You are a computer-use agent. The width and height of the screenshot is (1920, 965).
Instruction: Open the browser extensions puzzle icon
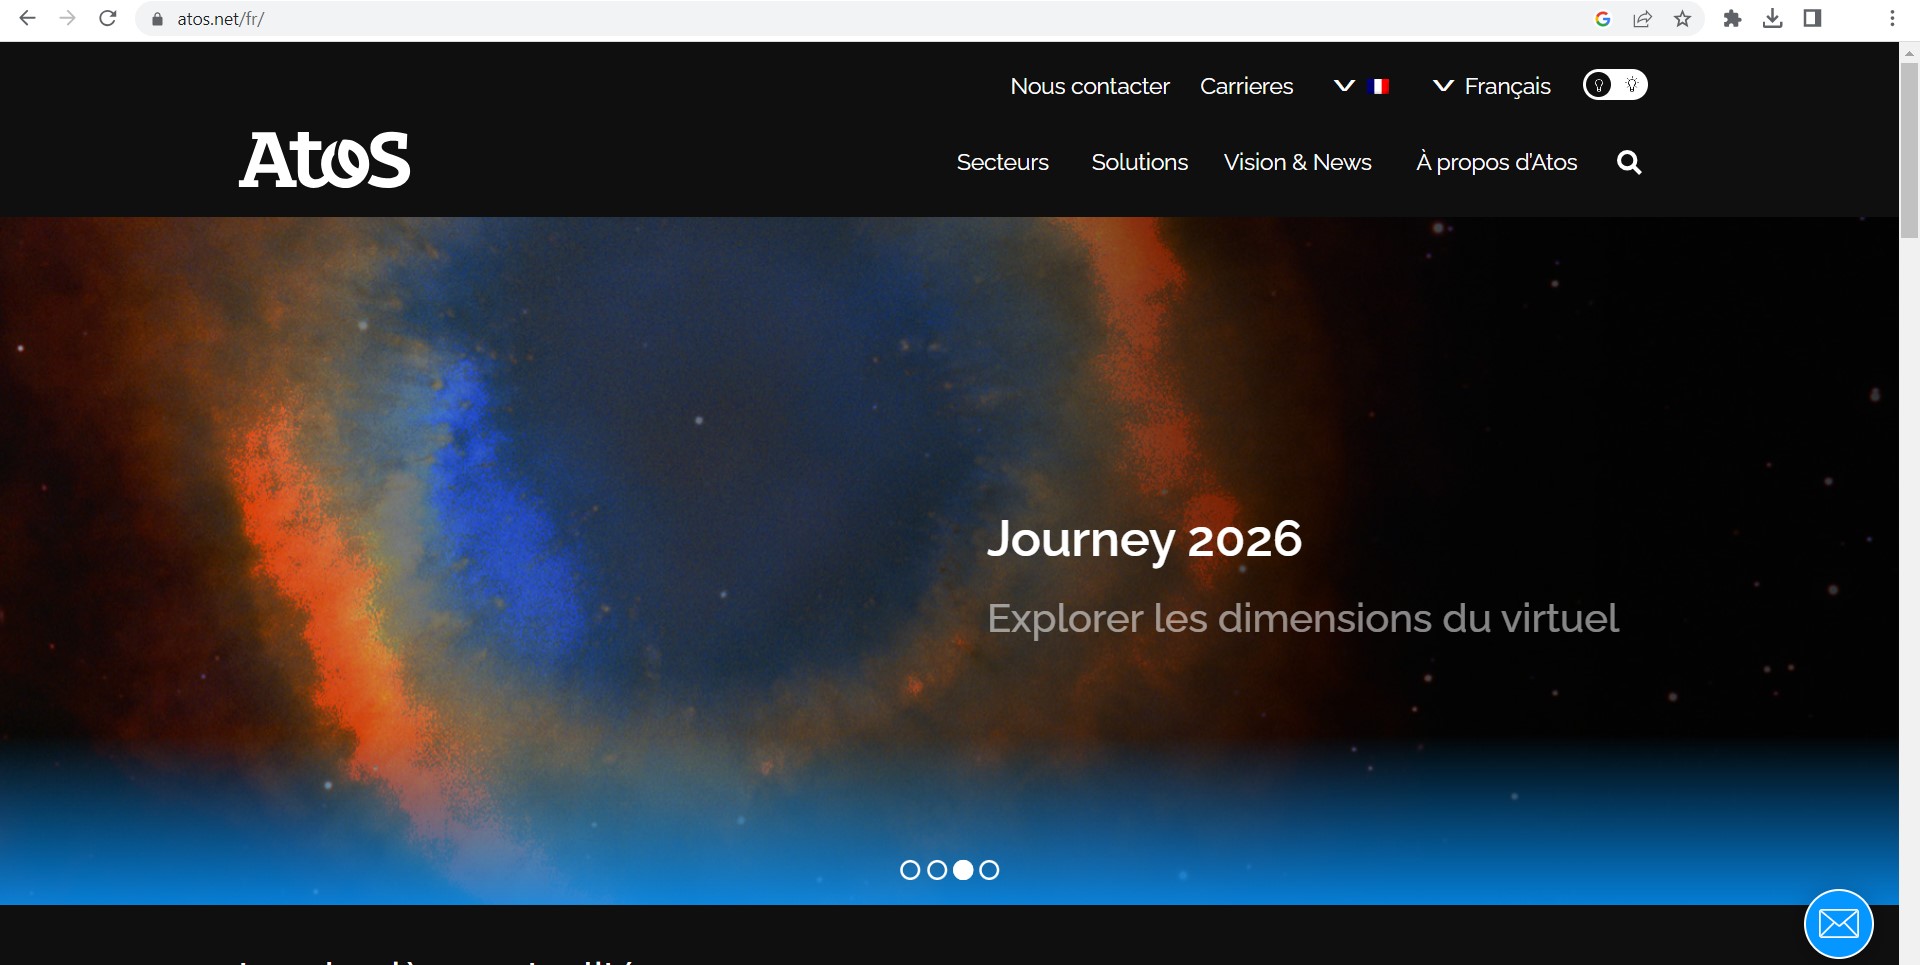pyautogui.click(x=1732, y=19)
